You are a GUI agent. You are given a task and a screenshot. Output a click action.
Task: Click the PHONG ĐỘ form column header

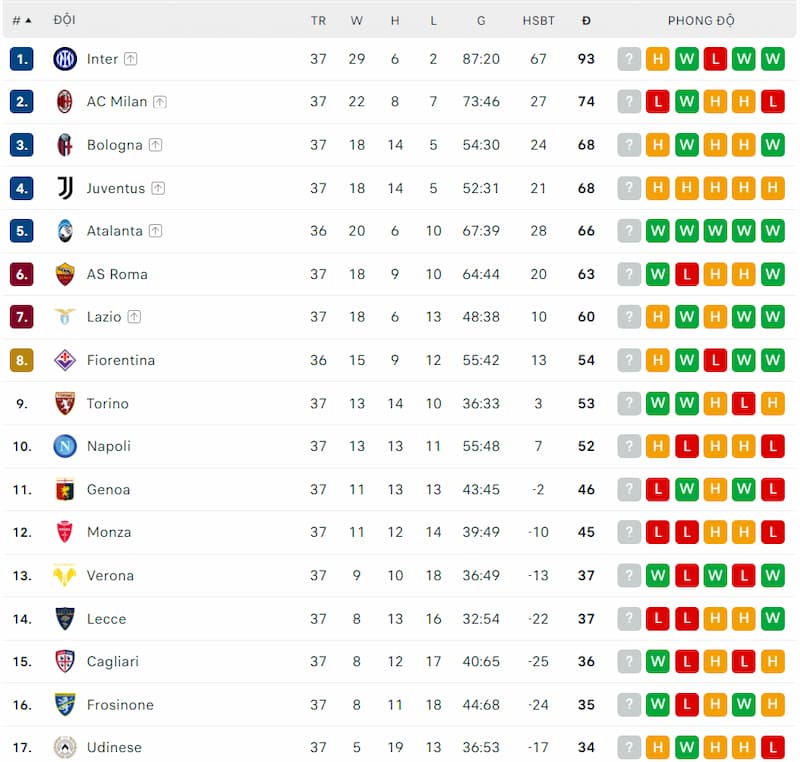click(x=701, y=20)
